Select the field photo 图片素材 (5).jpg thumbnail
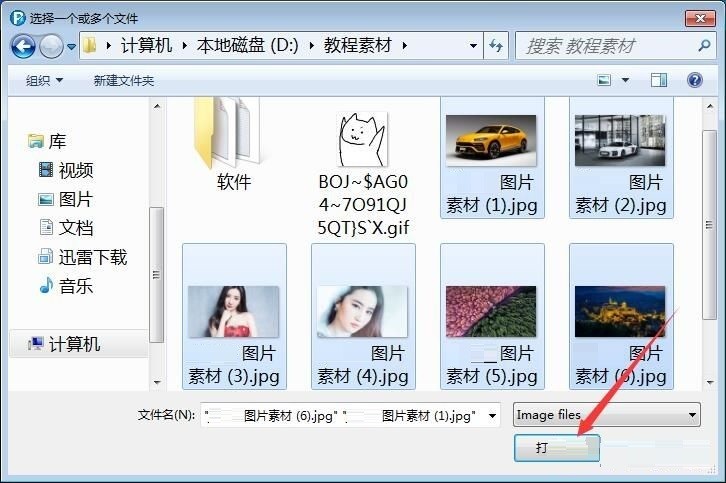This screenshot has height=483, width=726. pos(491,311)
